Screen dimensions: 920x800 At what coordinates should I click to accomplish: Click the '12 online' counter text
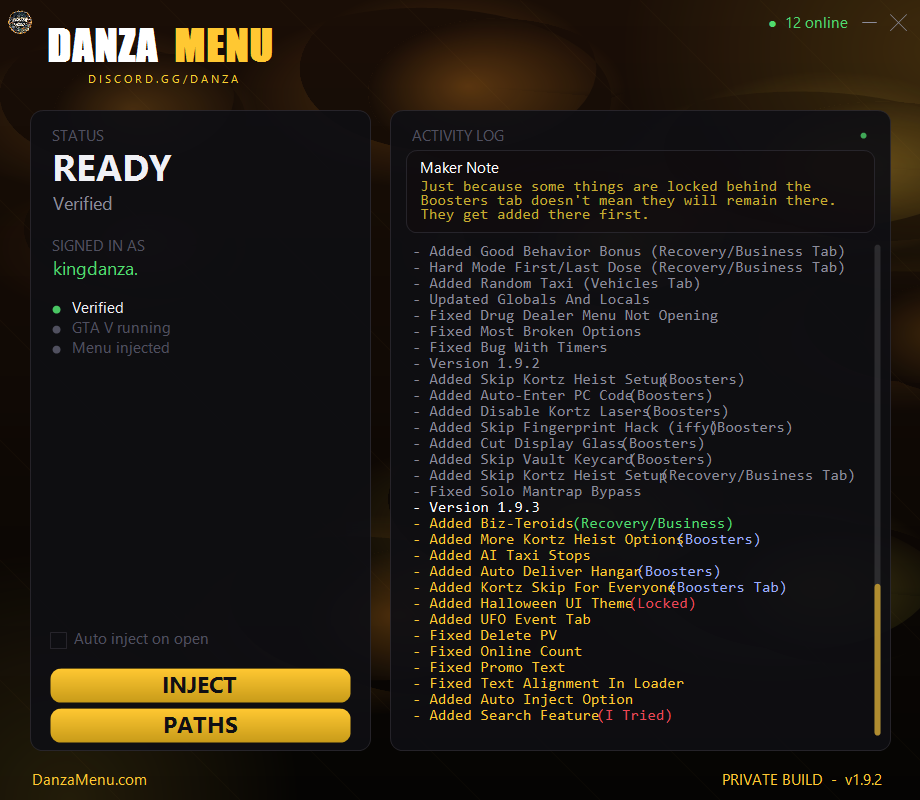[816, 23]
